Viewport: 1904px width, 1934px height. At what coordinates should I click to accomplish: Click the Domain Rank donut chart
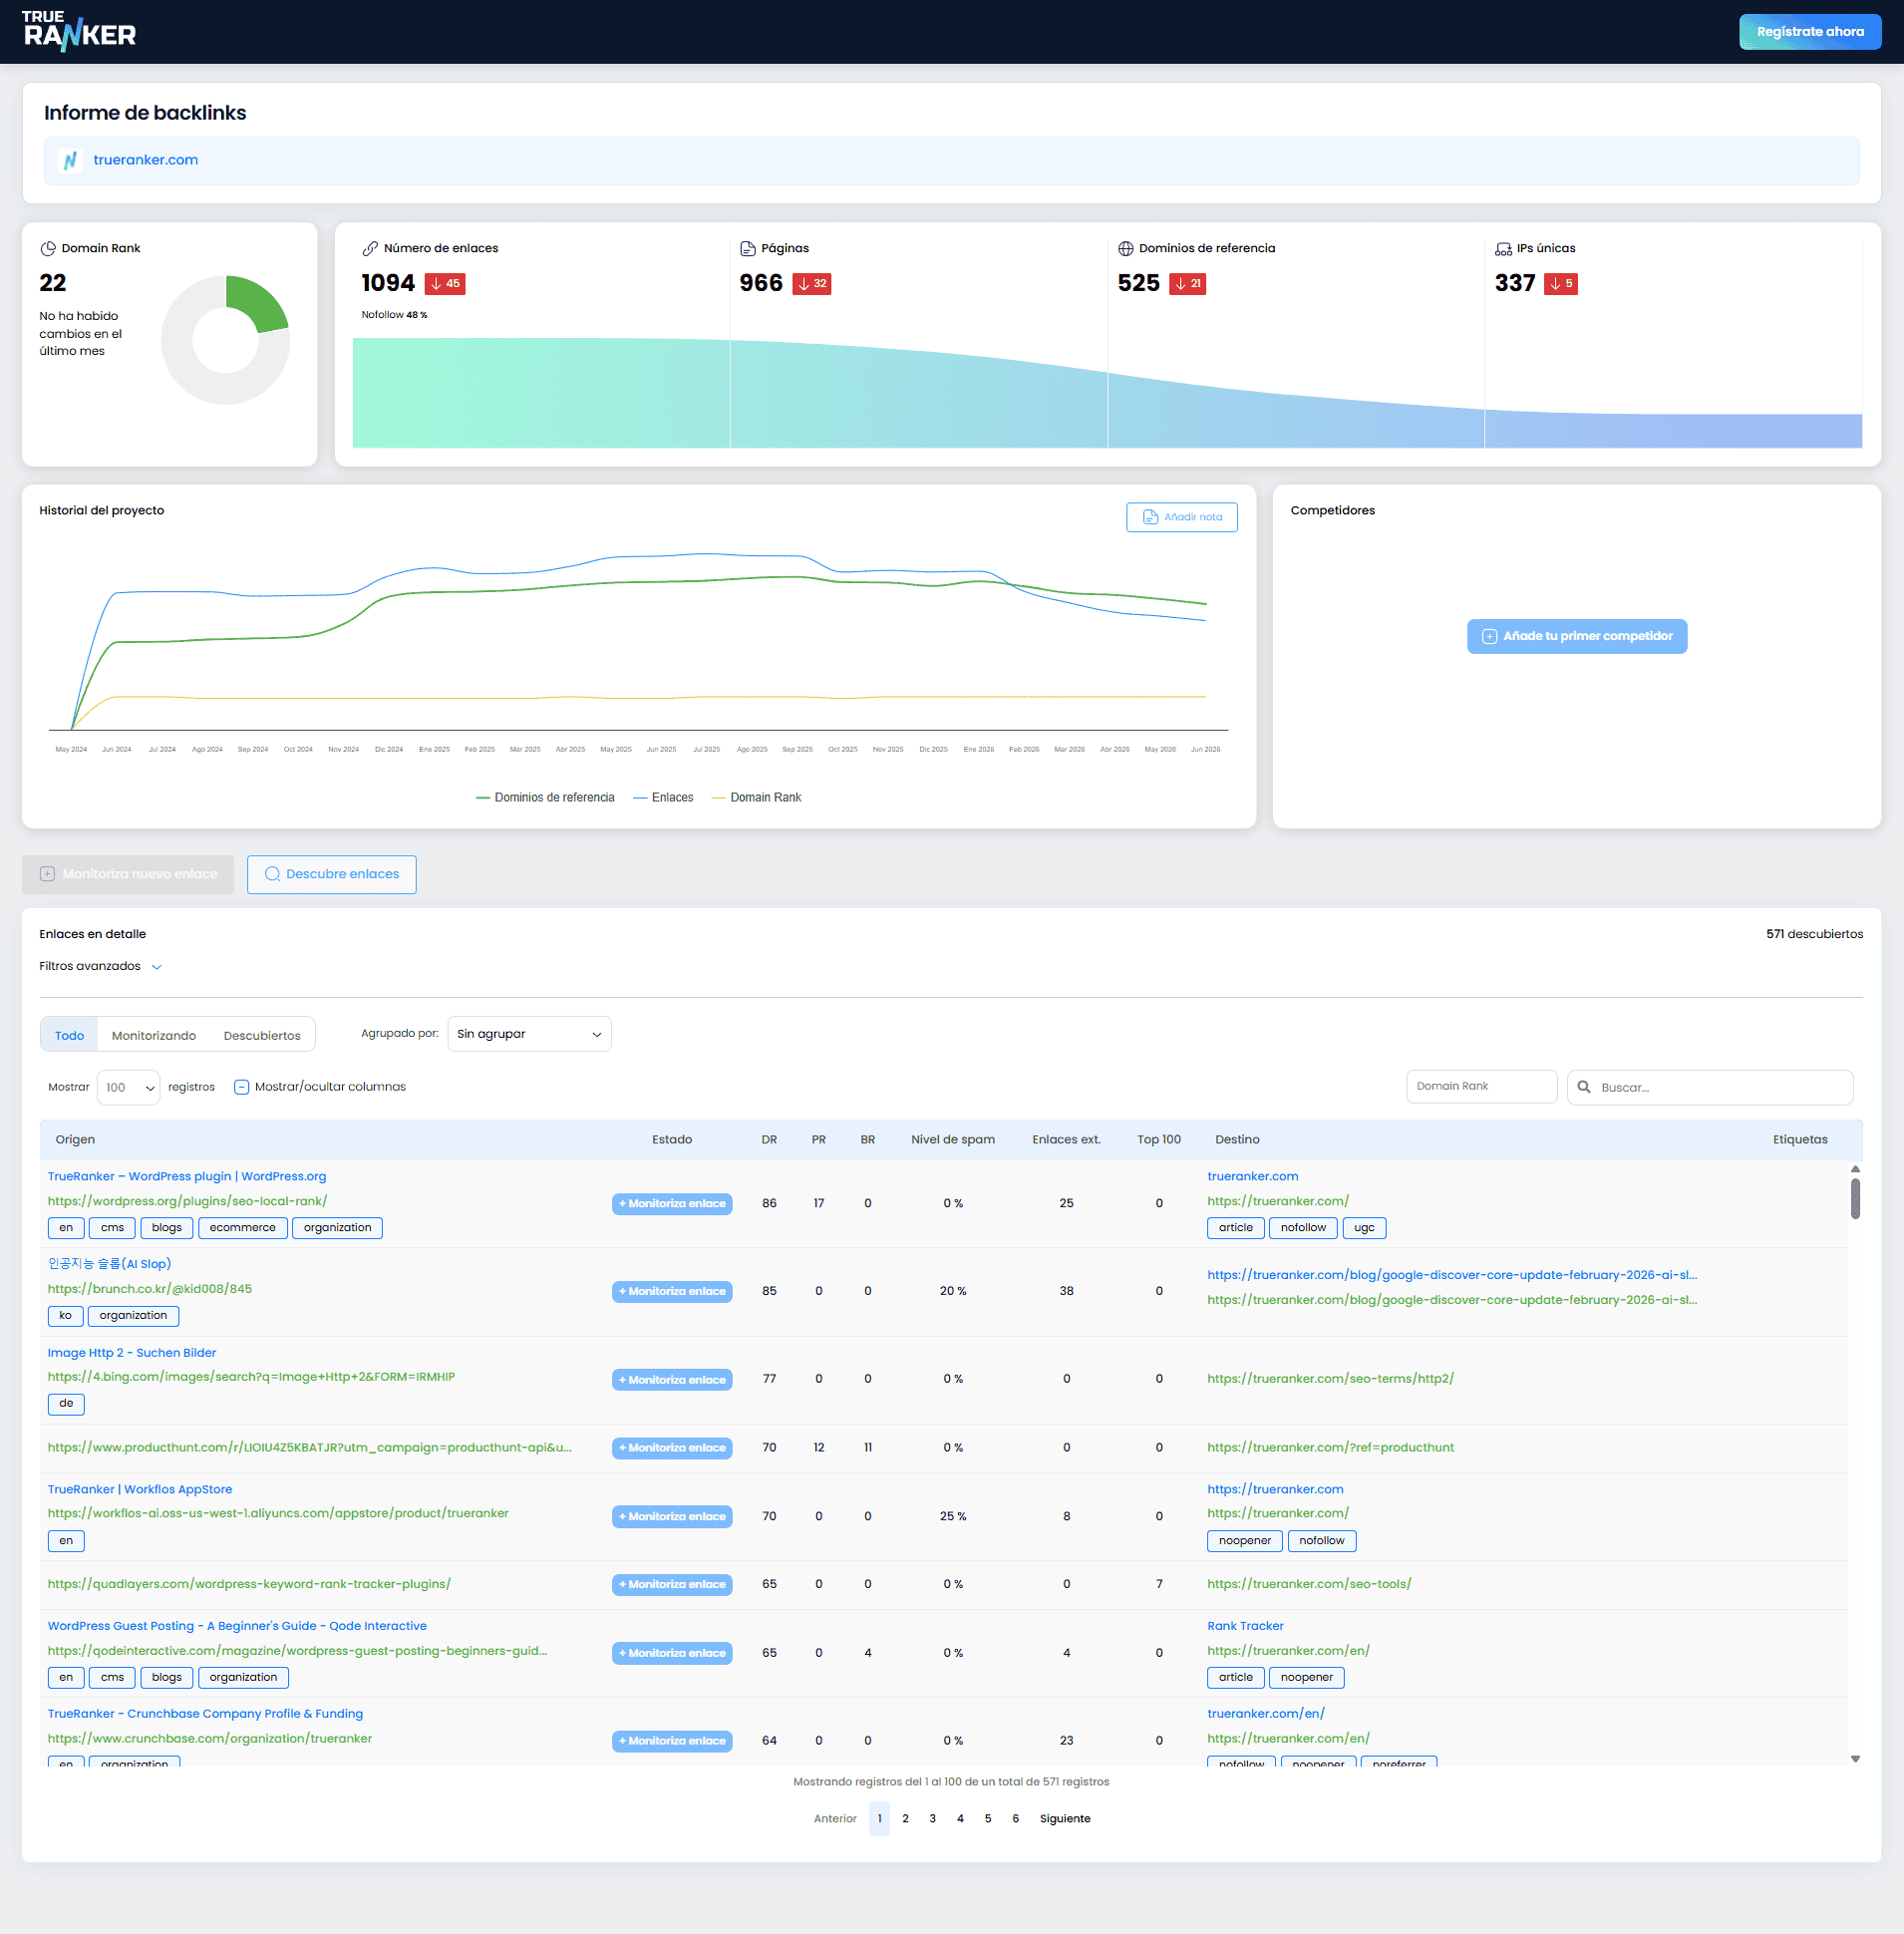226,340
